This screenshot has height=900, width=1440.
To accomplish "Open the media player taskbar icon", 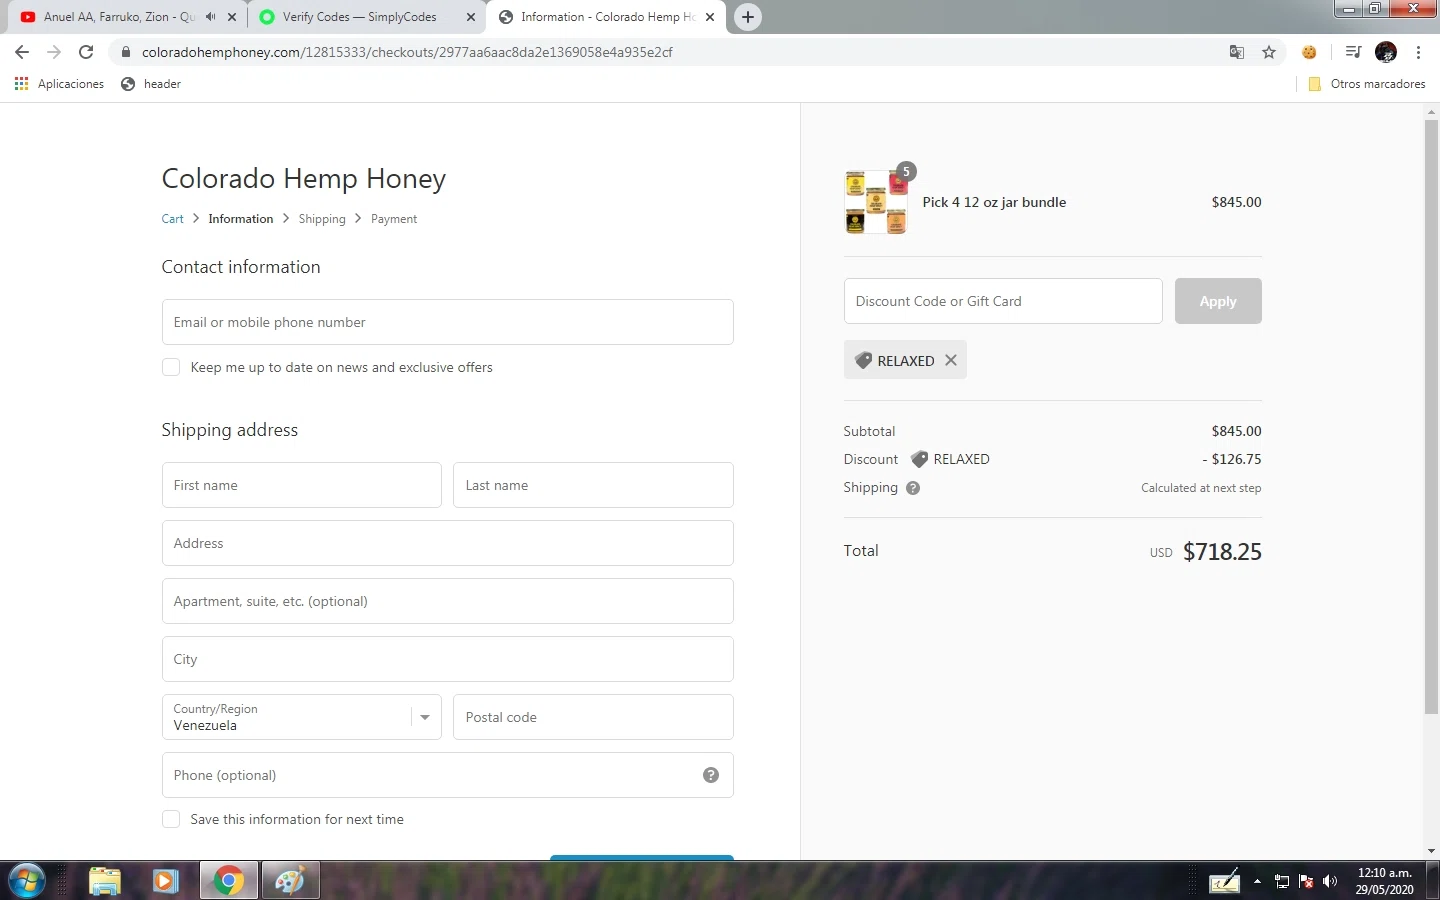I will (166, 881).
